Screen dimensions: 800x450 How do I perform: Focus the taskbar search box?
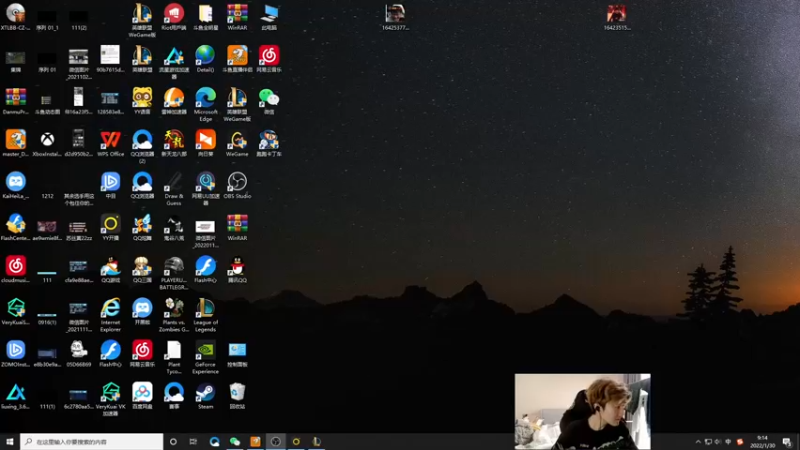(92, 441)
